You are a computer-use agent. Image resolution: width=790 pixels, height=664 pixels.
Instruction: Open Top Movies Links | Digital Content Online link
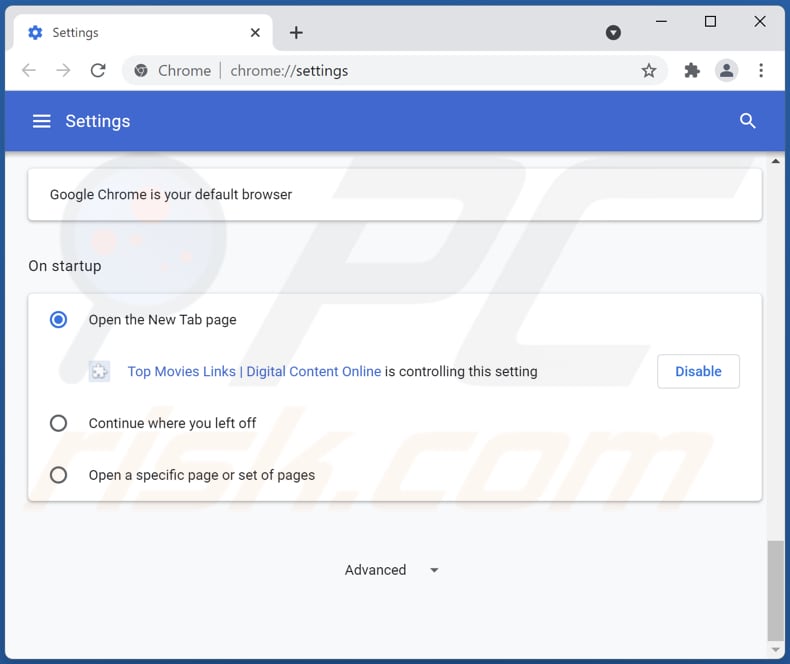tap(254, 371)
